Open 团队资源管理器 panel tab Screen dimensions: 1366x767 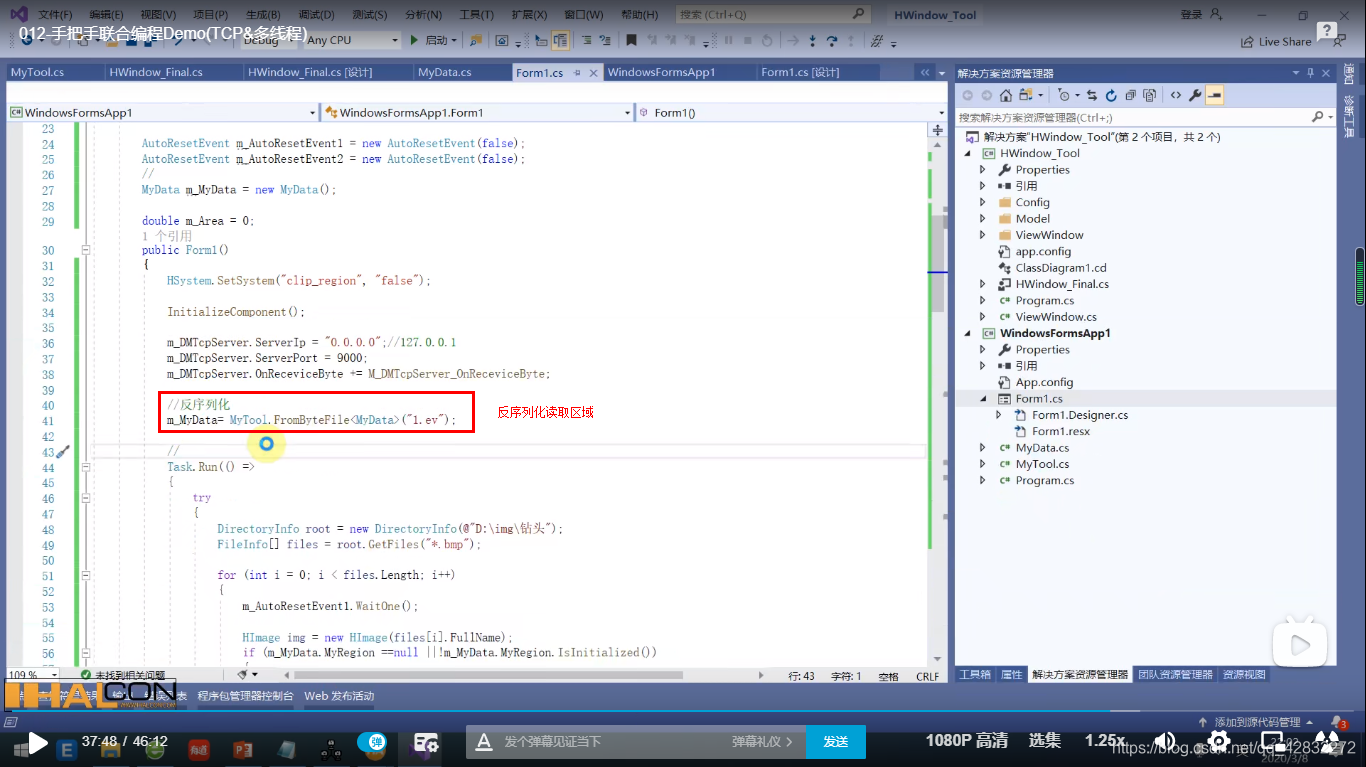[1175, 675]
